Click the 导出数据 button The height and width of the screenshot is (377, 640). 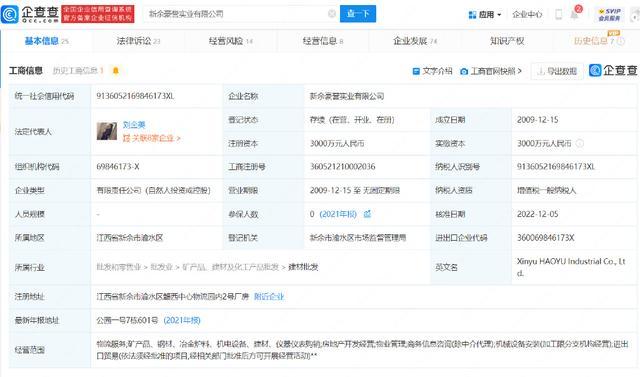point(557,71)
